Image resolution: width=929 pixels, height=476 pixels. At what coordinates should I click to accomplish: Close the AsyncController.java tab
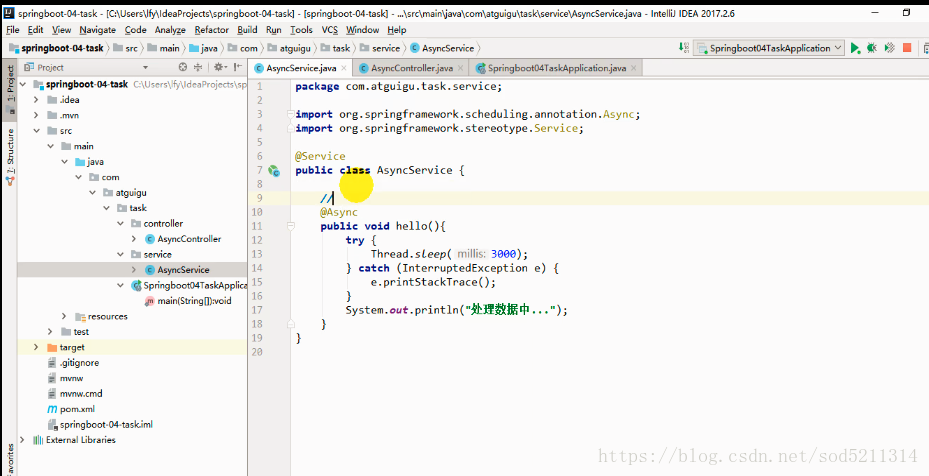coord(460,68)
